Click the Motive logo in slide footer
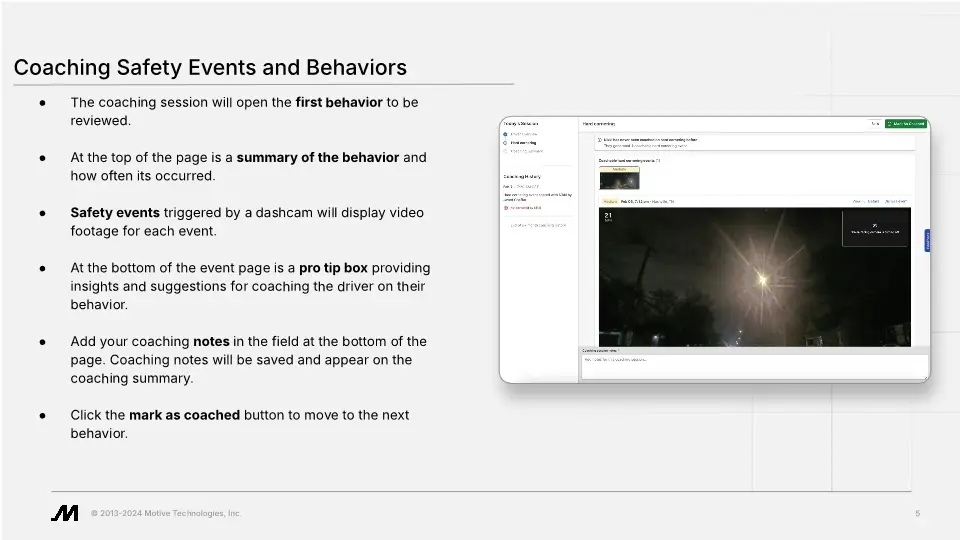960x540 pixels. pos(65,513)
